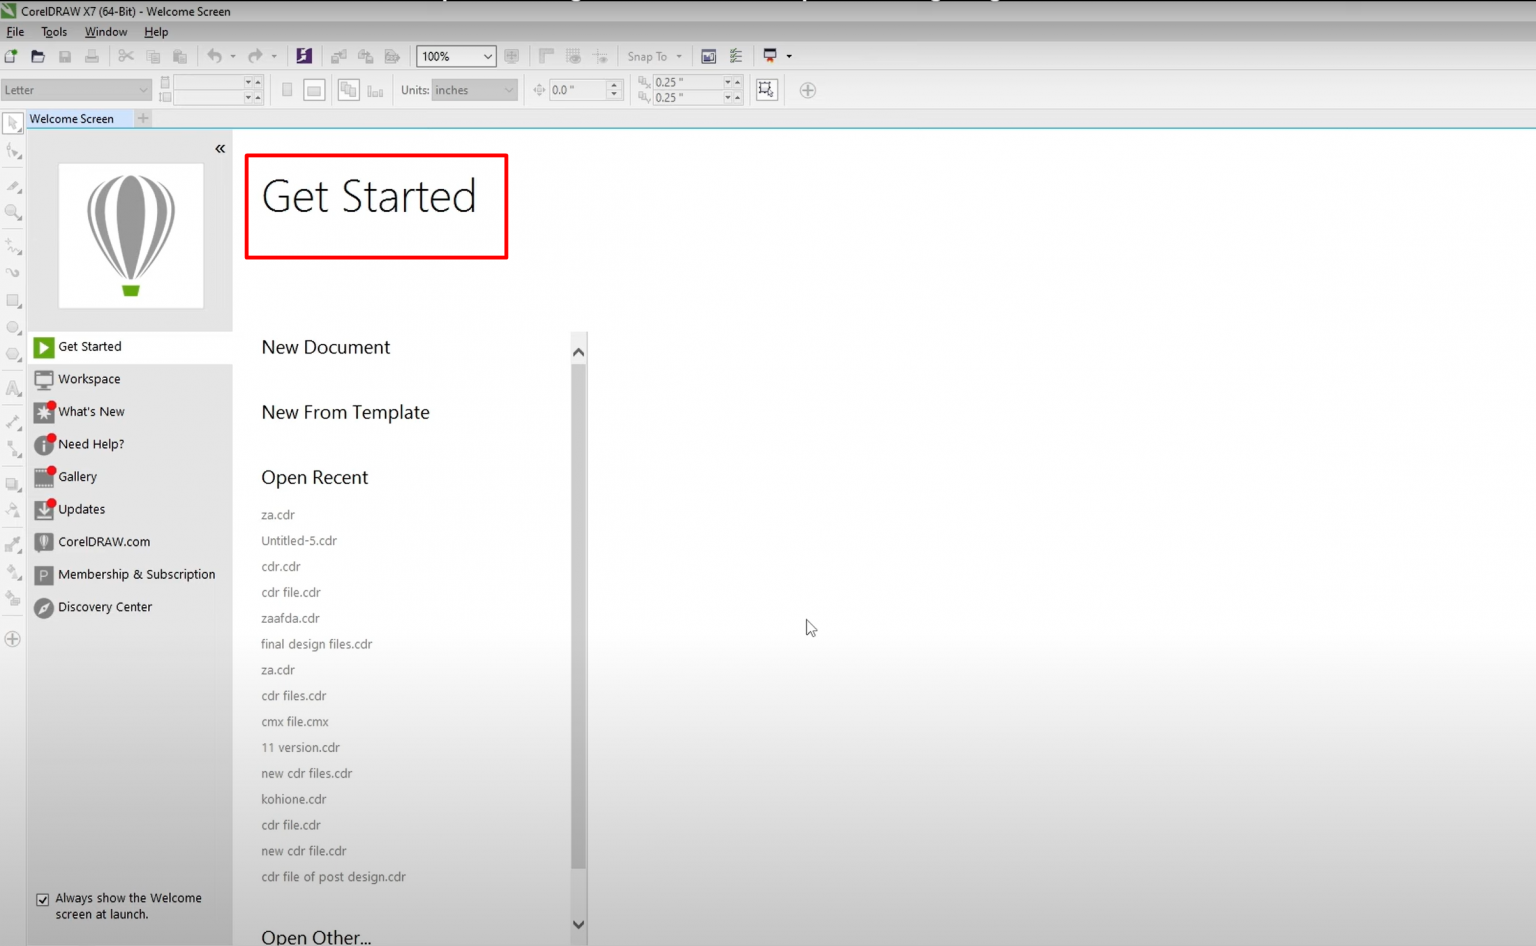
Task: Open recent file final design files.cdr
Action: tap(316, 644)
